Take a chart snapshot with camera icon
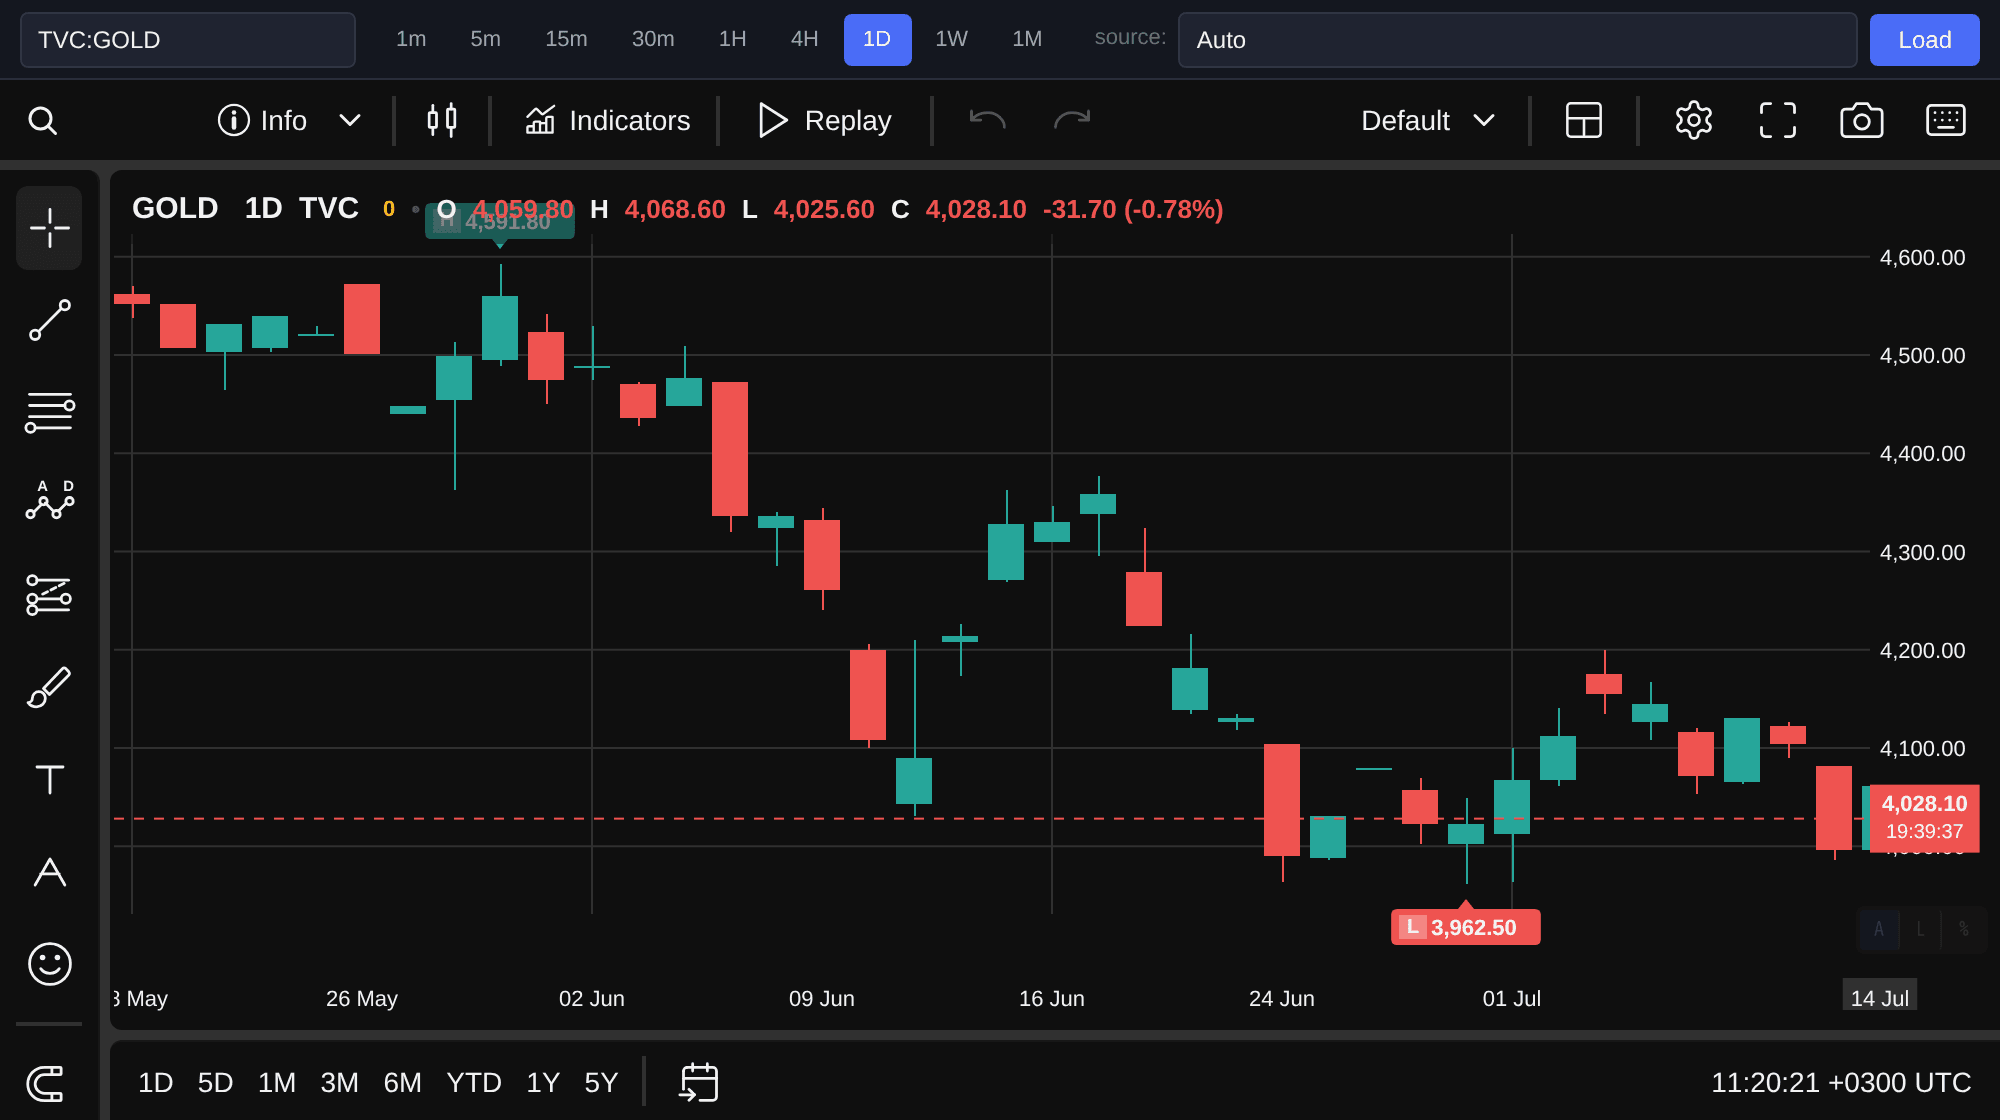 click(x=1862, y=121)
